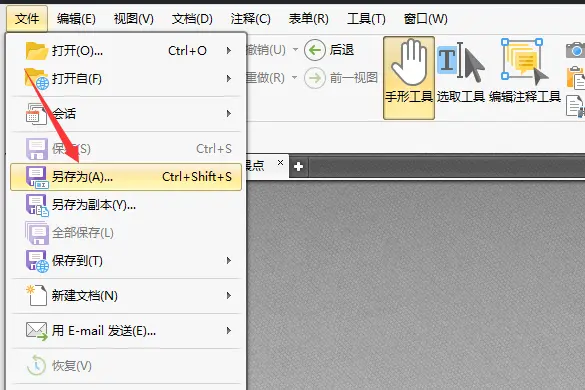This screenshot has width=585, height=390.
Task: Select 保存到(T) menu entry
Action: point(126,260)
